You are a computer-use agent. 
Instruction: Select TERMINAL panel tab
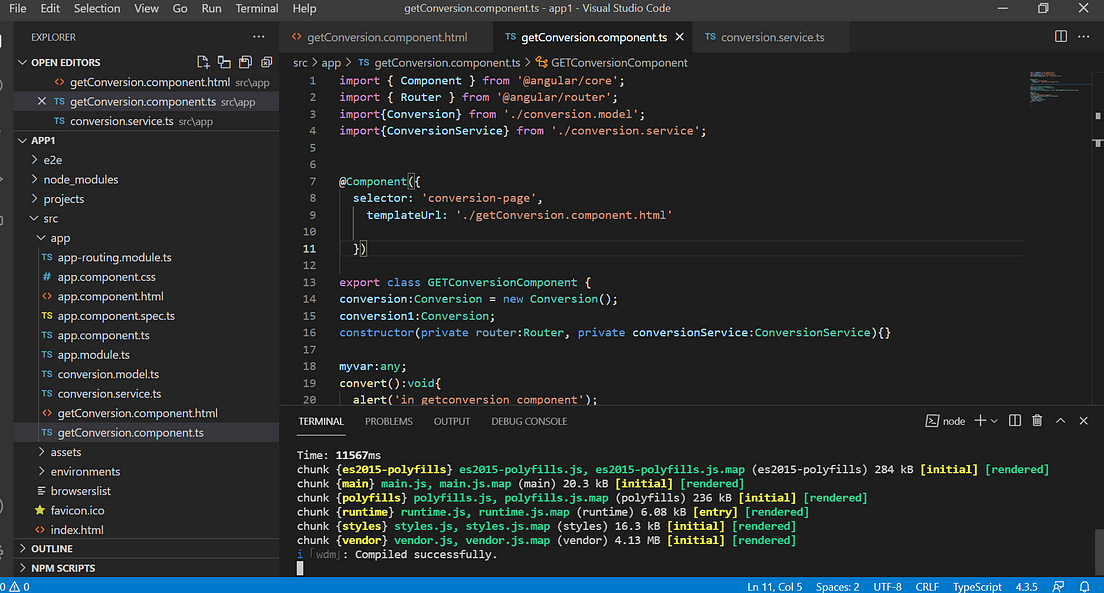[x=321, y=421]
